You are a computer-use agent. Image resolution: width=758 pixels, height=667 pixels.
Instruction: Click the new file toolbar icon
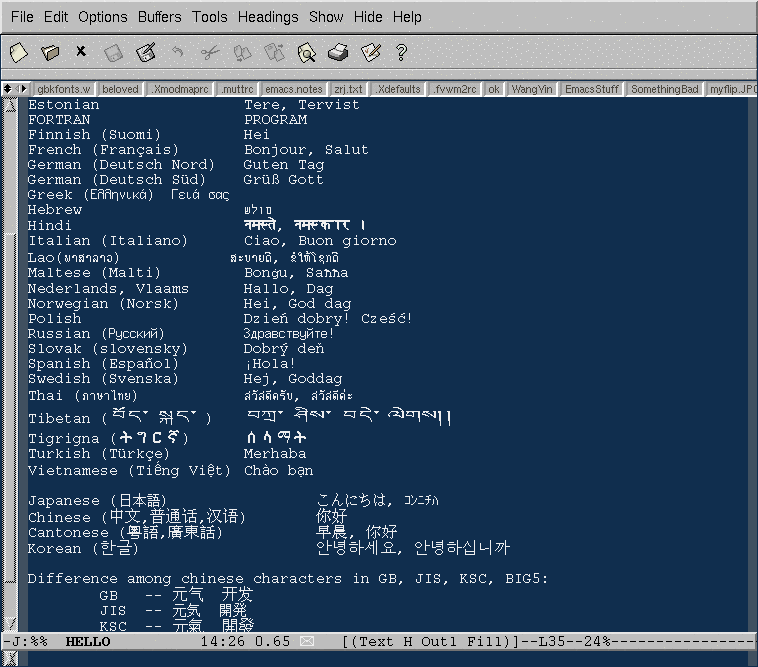tap(18, 51)
